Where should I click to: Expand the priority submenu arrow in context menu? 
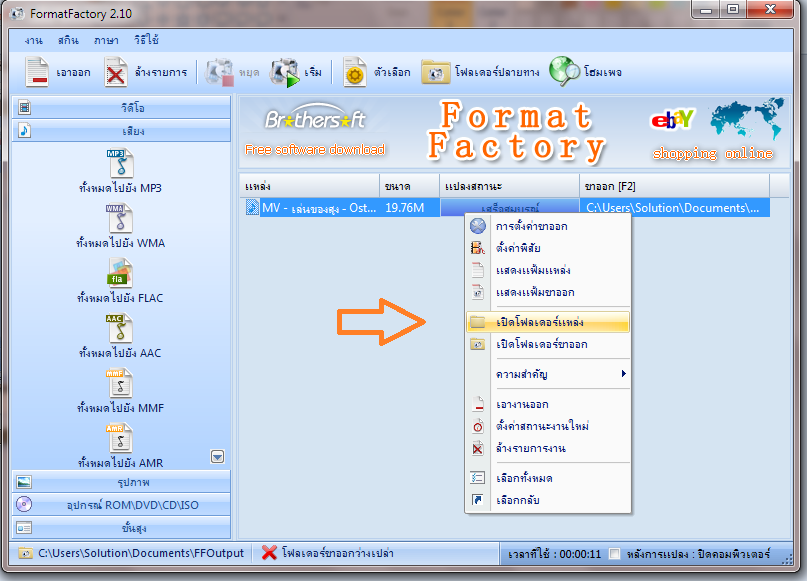click(623, 374)
